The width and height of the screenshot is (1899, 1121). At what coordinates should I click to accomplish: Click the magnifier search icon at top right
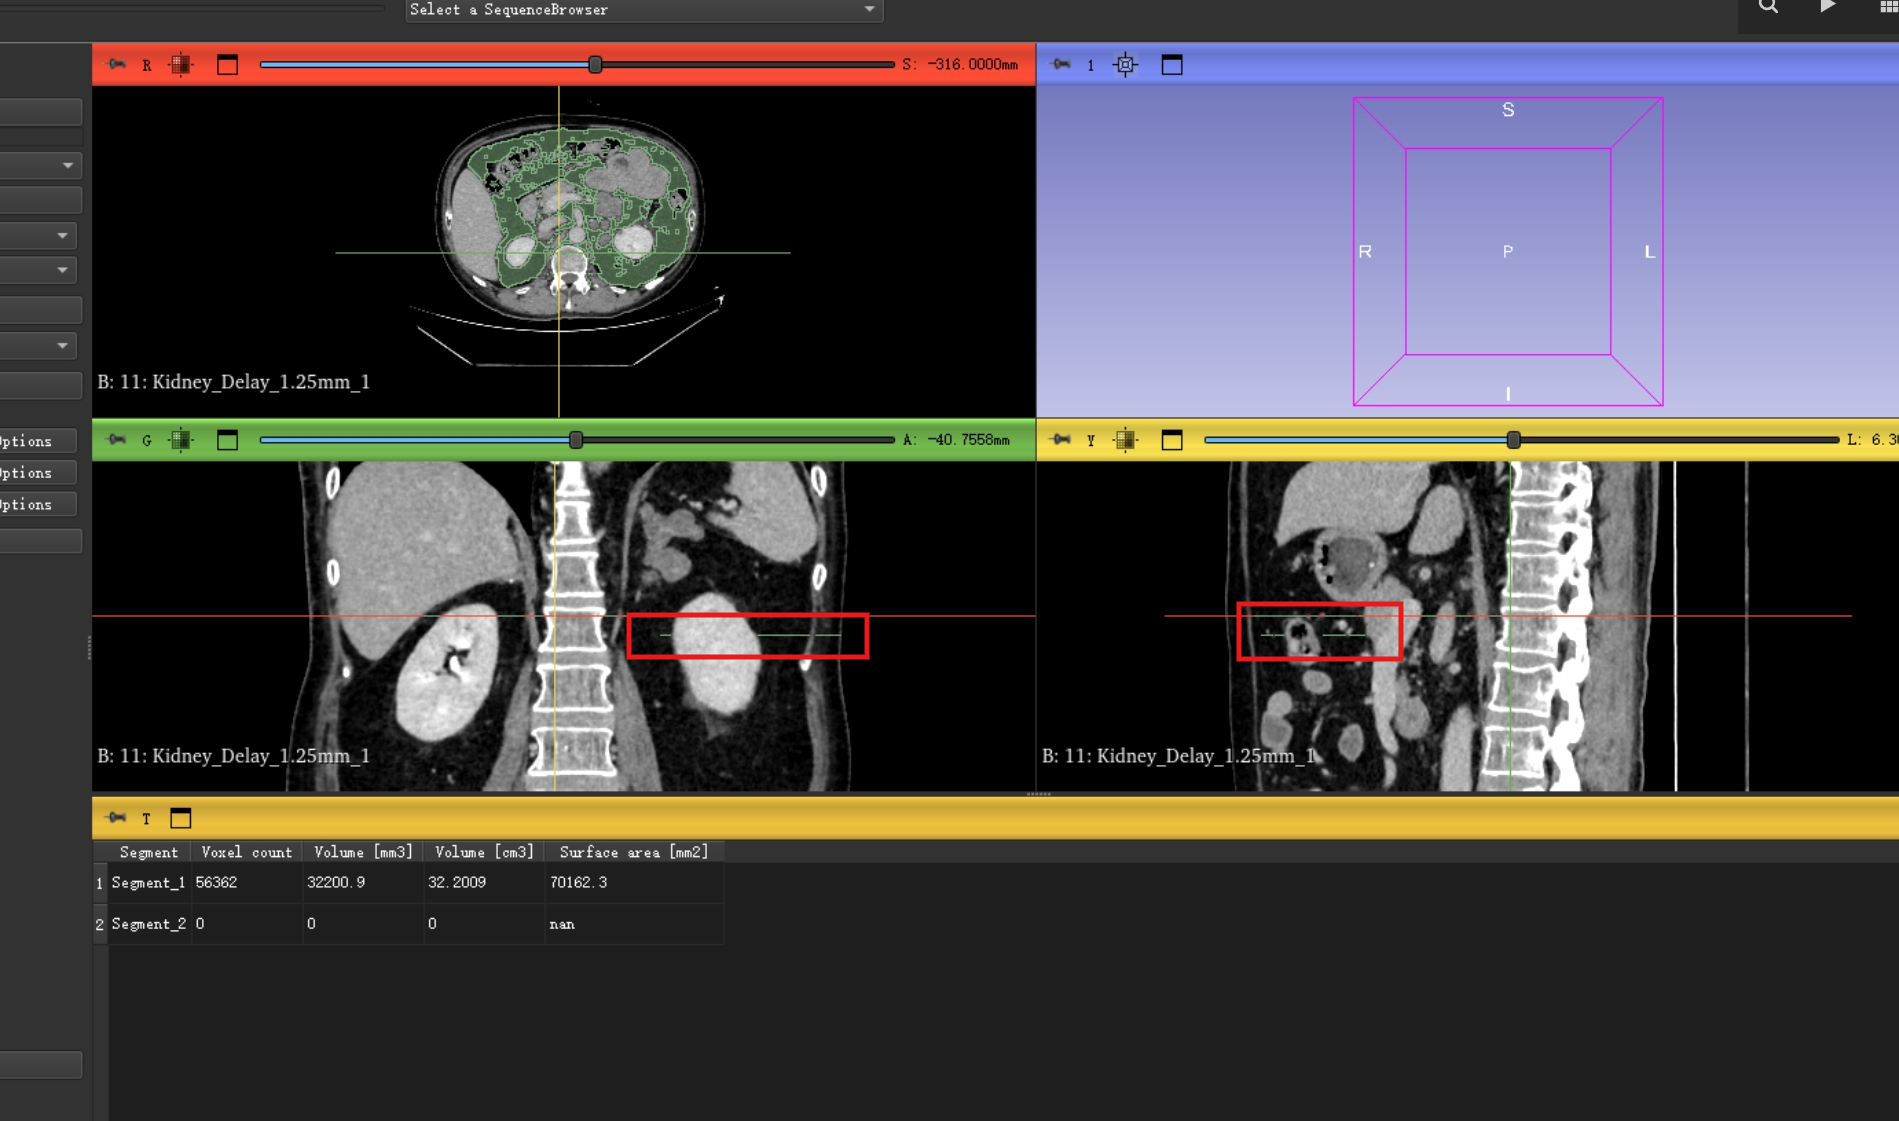(x=1768, y=8)
